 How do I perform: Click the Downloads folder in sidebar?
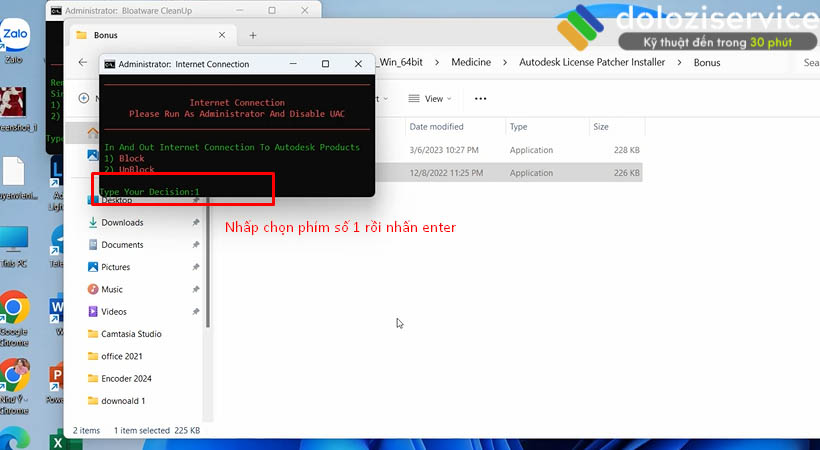(122, 223)
